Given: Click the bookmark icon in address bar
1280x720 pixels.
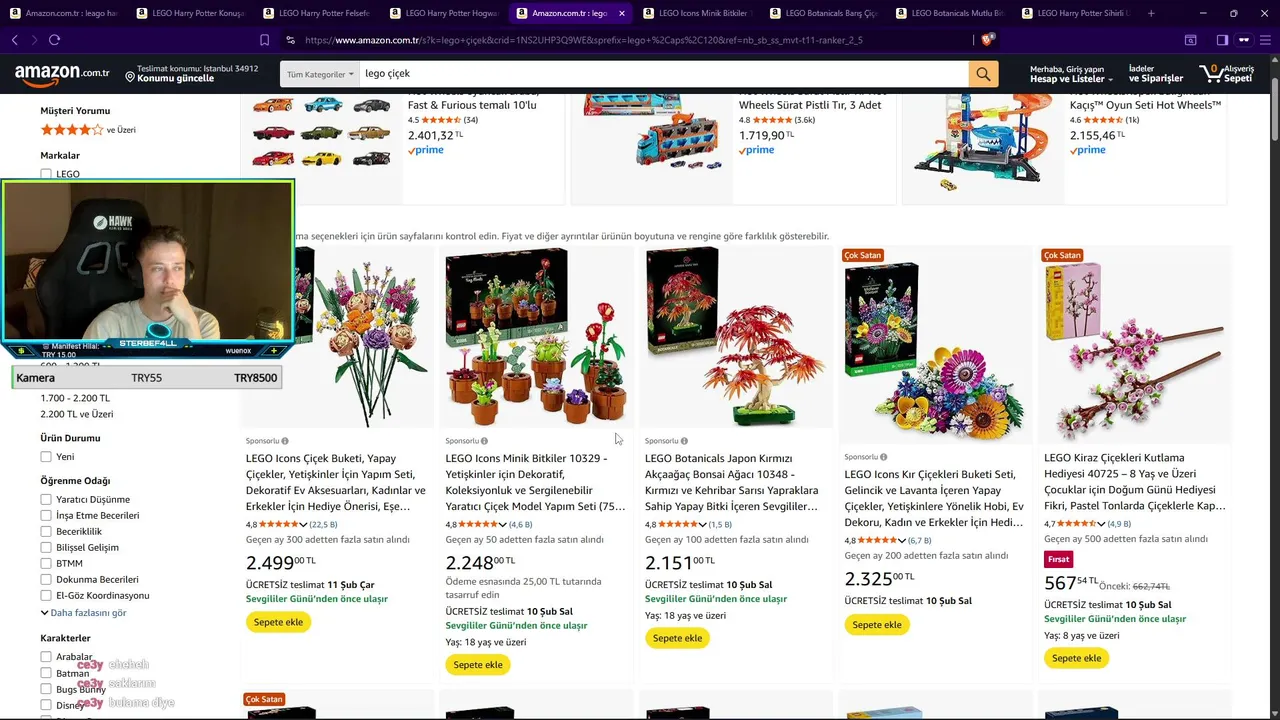Looking at the screenshot, I should point(264,40).
